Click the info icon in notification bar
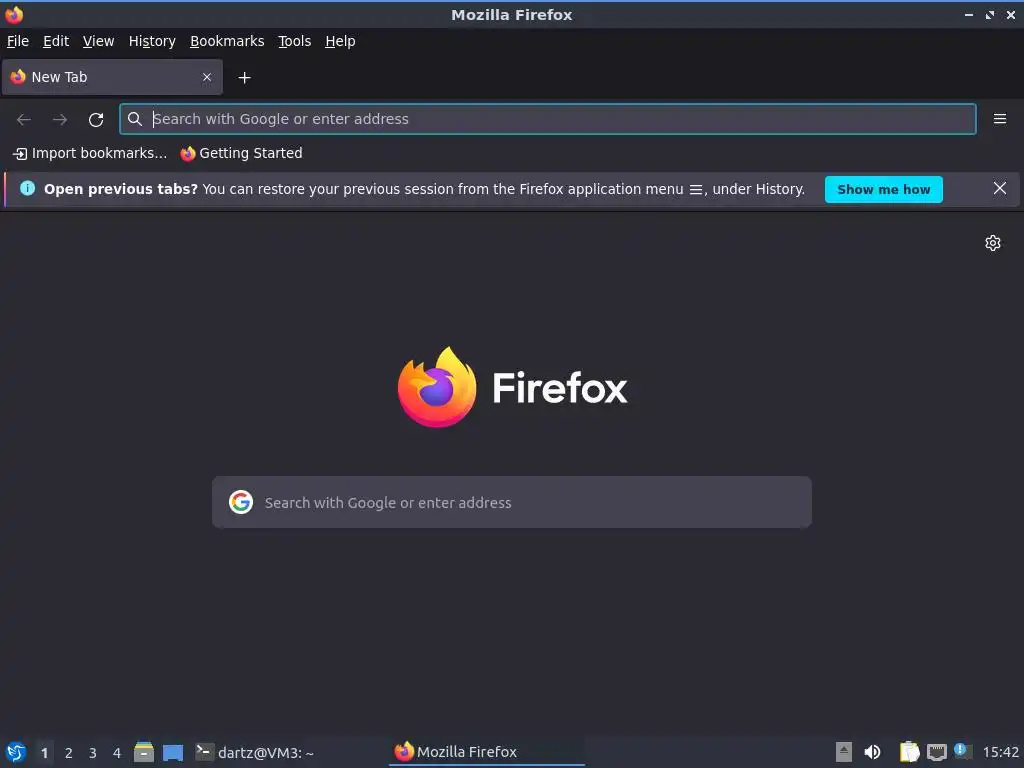 click(27, 189)
